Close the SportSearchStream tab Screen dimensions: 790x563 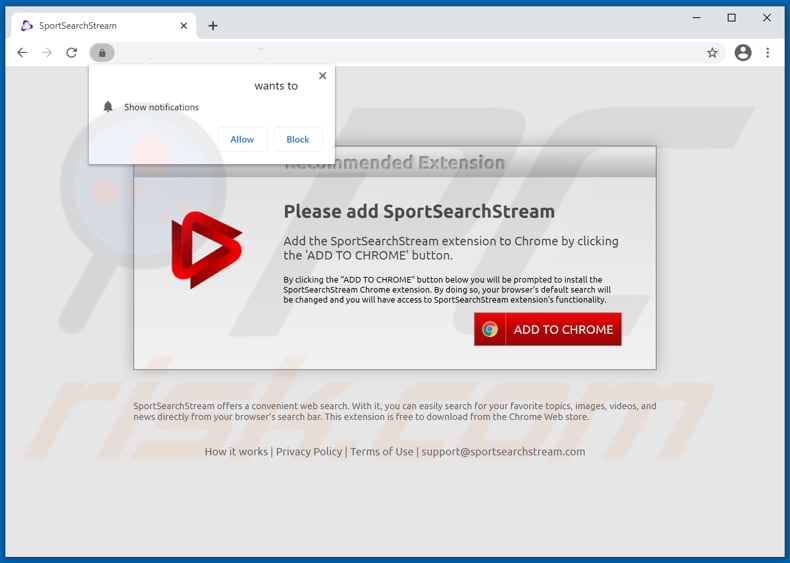[x=183, y=26]
